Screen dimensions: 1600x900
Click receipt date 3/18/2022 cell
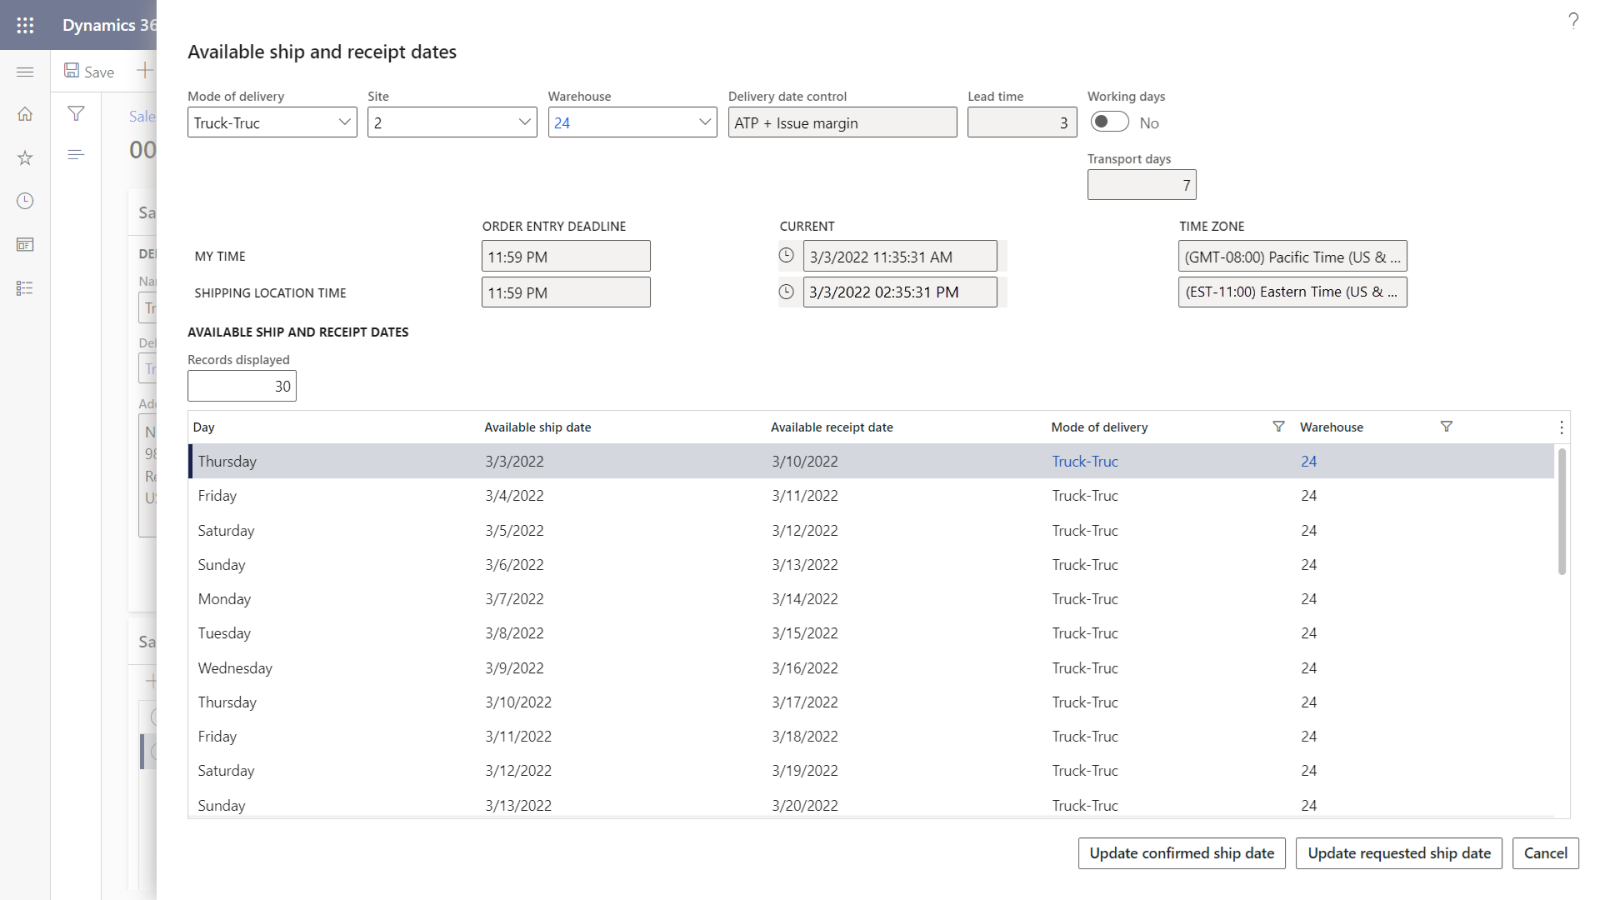[805, 736]
